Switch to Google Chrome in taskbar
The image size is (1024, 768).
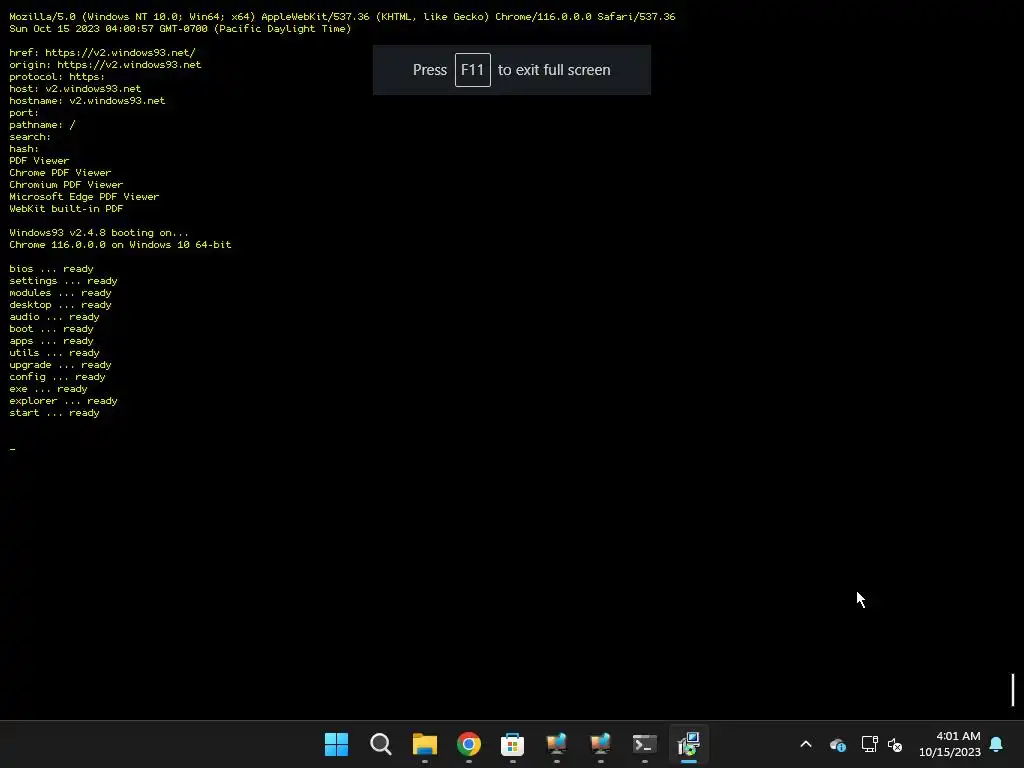click(469, 744)
